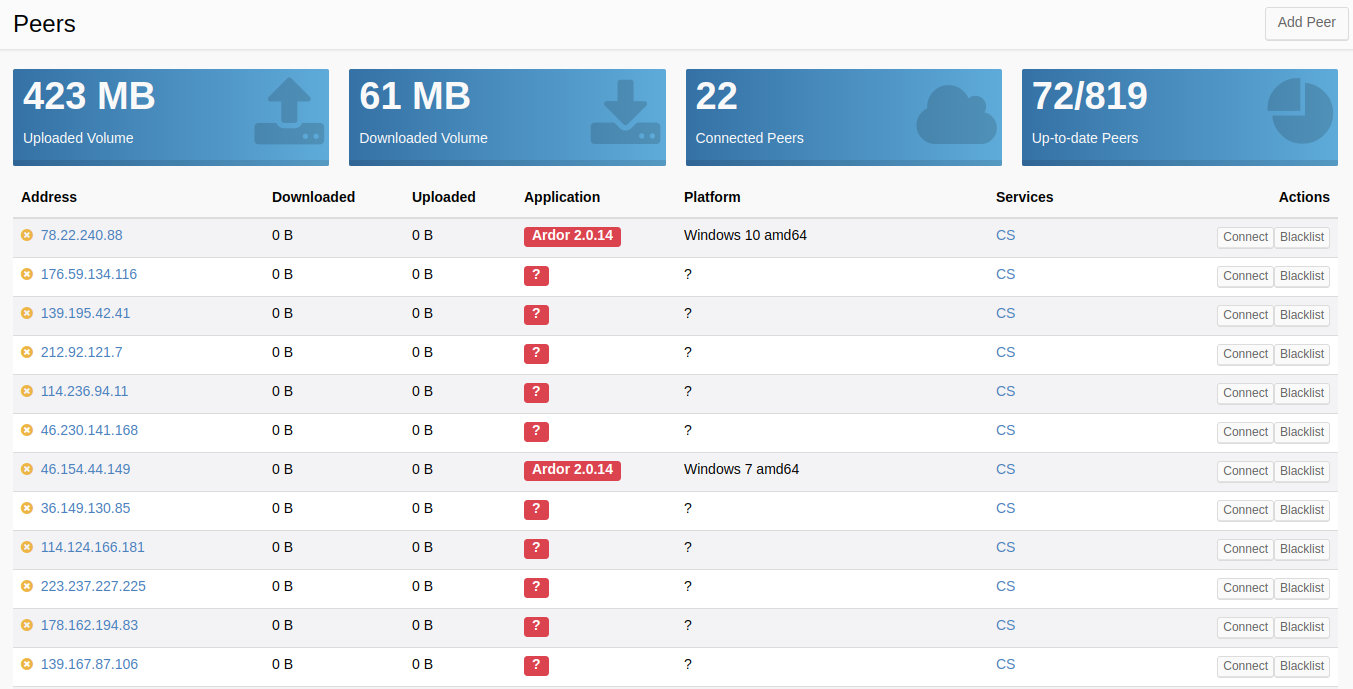This screenshot has width=1353, height=689.
Task: Click the pie chart icon in Up-to-date Peers
Action: 1300,112
